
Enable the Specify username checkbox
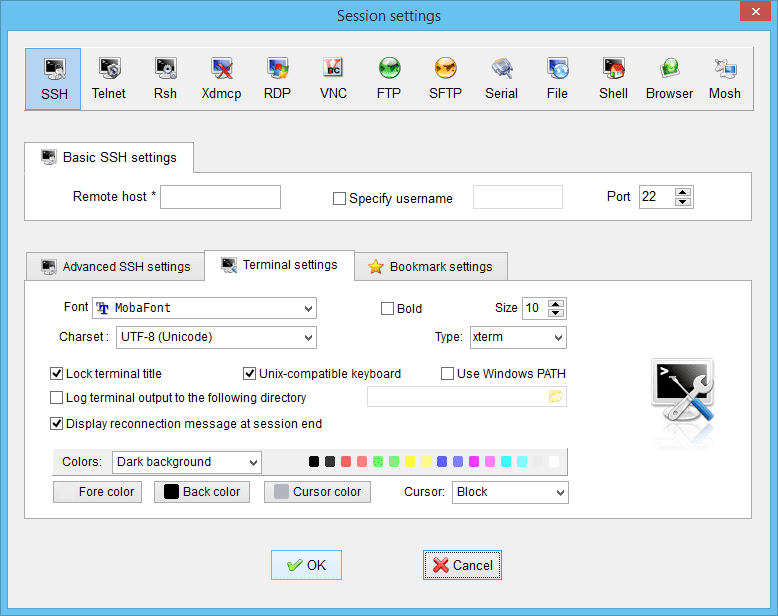click(339, 198)
